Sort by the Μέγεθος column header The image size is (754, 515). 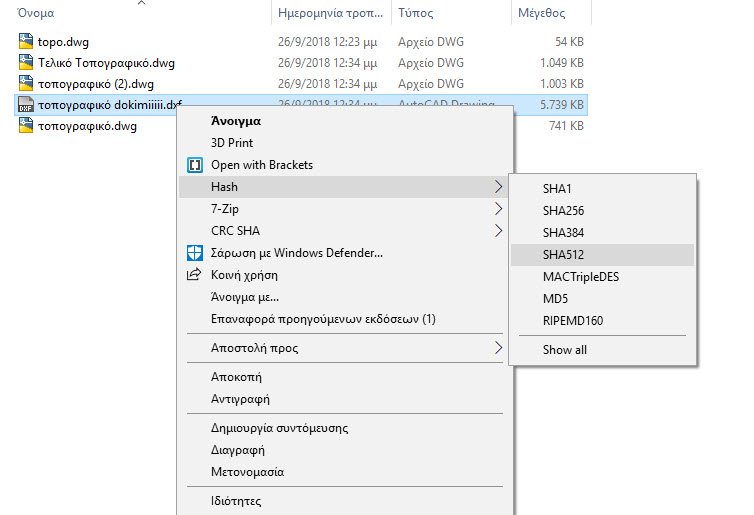pos(541,14)
